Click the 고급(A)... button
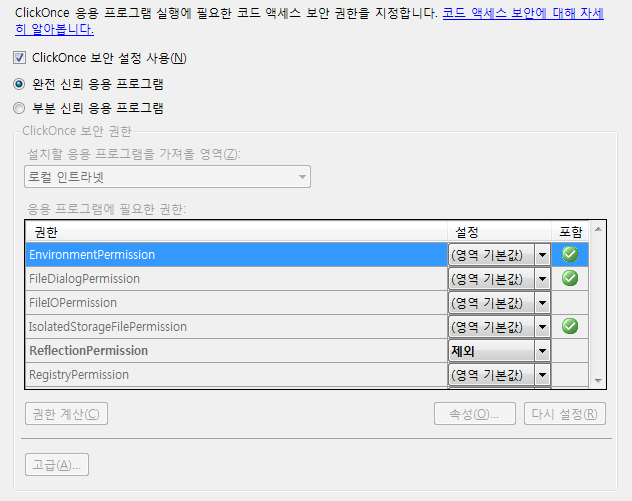The width and height of the screenshot is (632, 501). [x=57, y=465]
